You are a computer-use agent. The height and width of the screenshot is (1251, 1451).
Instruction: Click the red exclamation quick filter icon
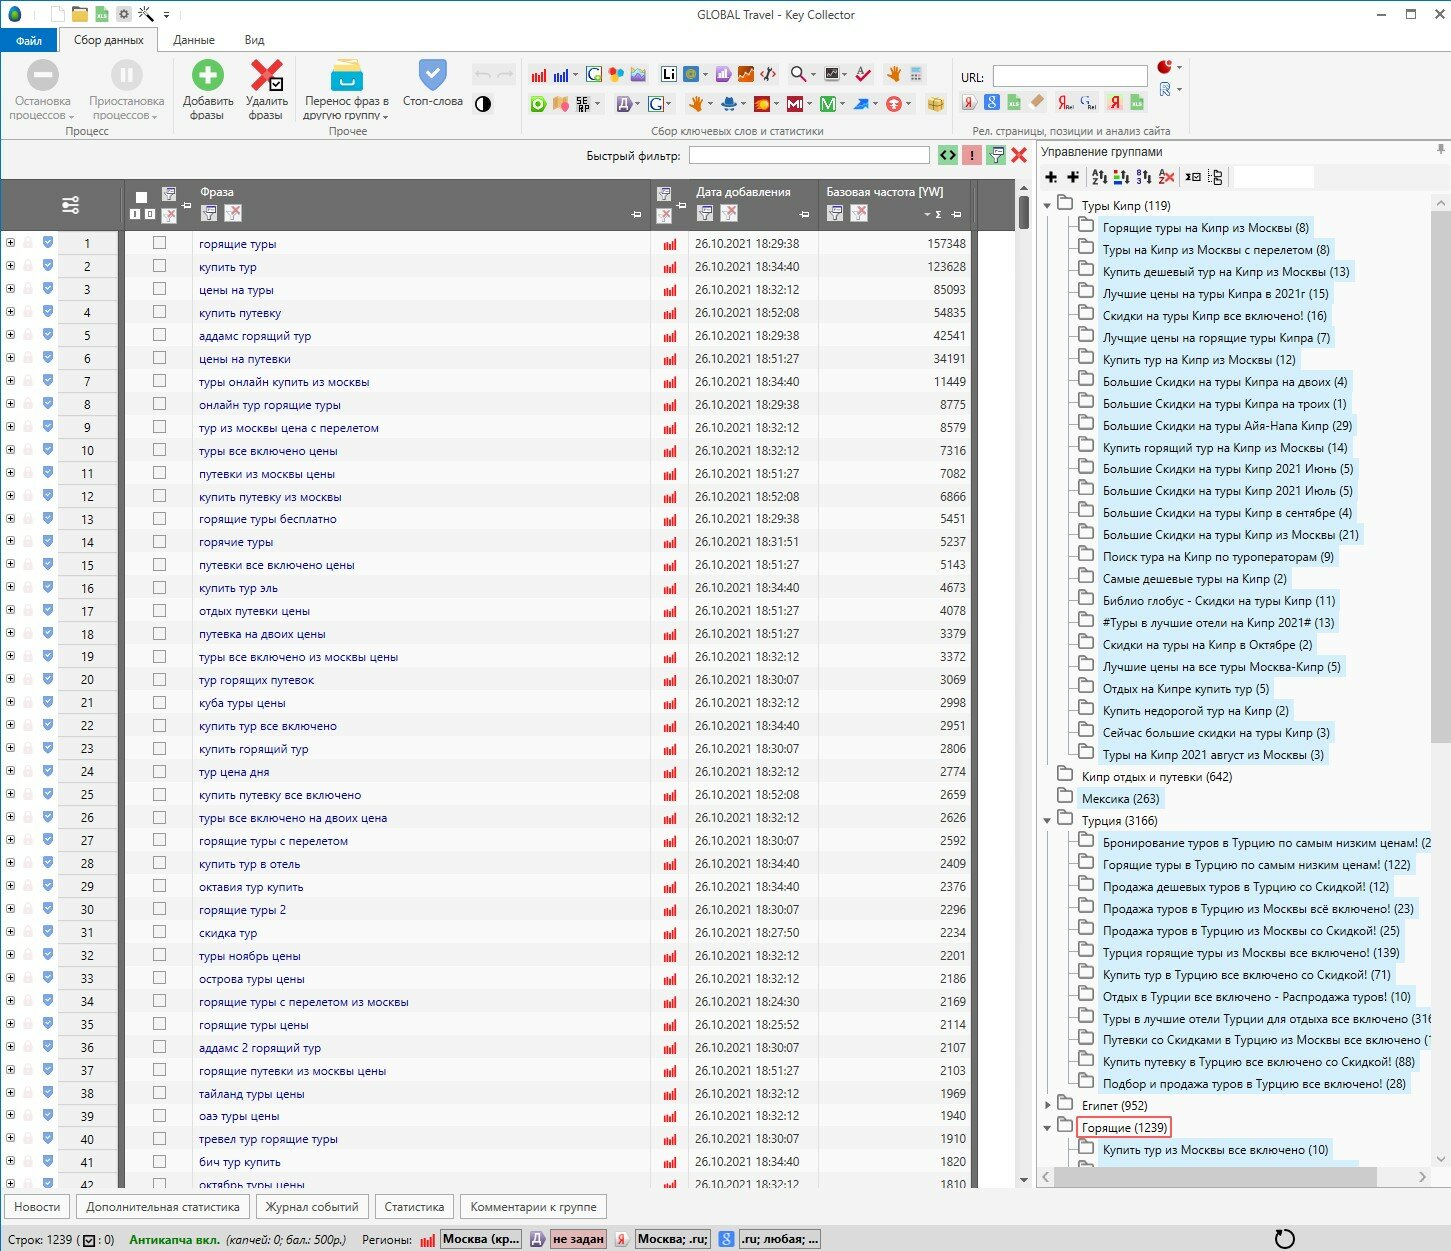[x=972, y=155]
